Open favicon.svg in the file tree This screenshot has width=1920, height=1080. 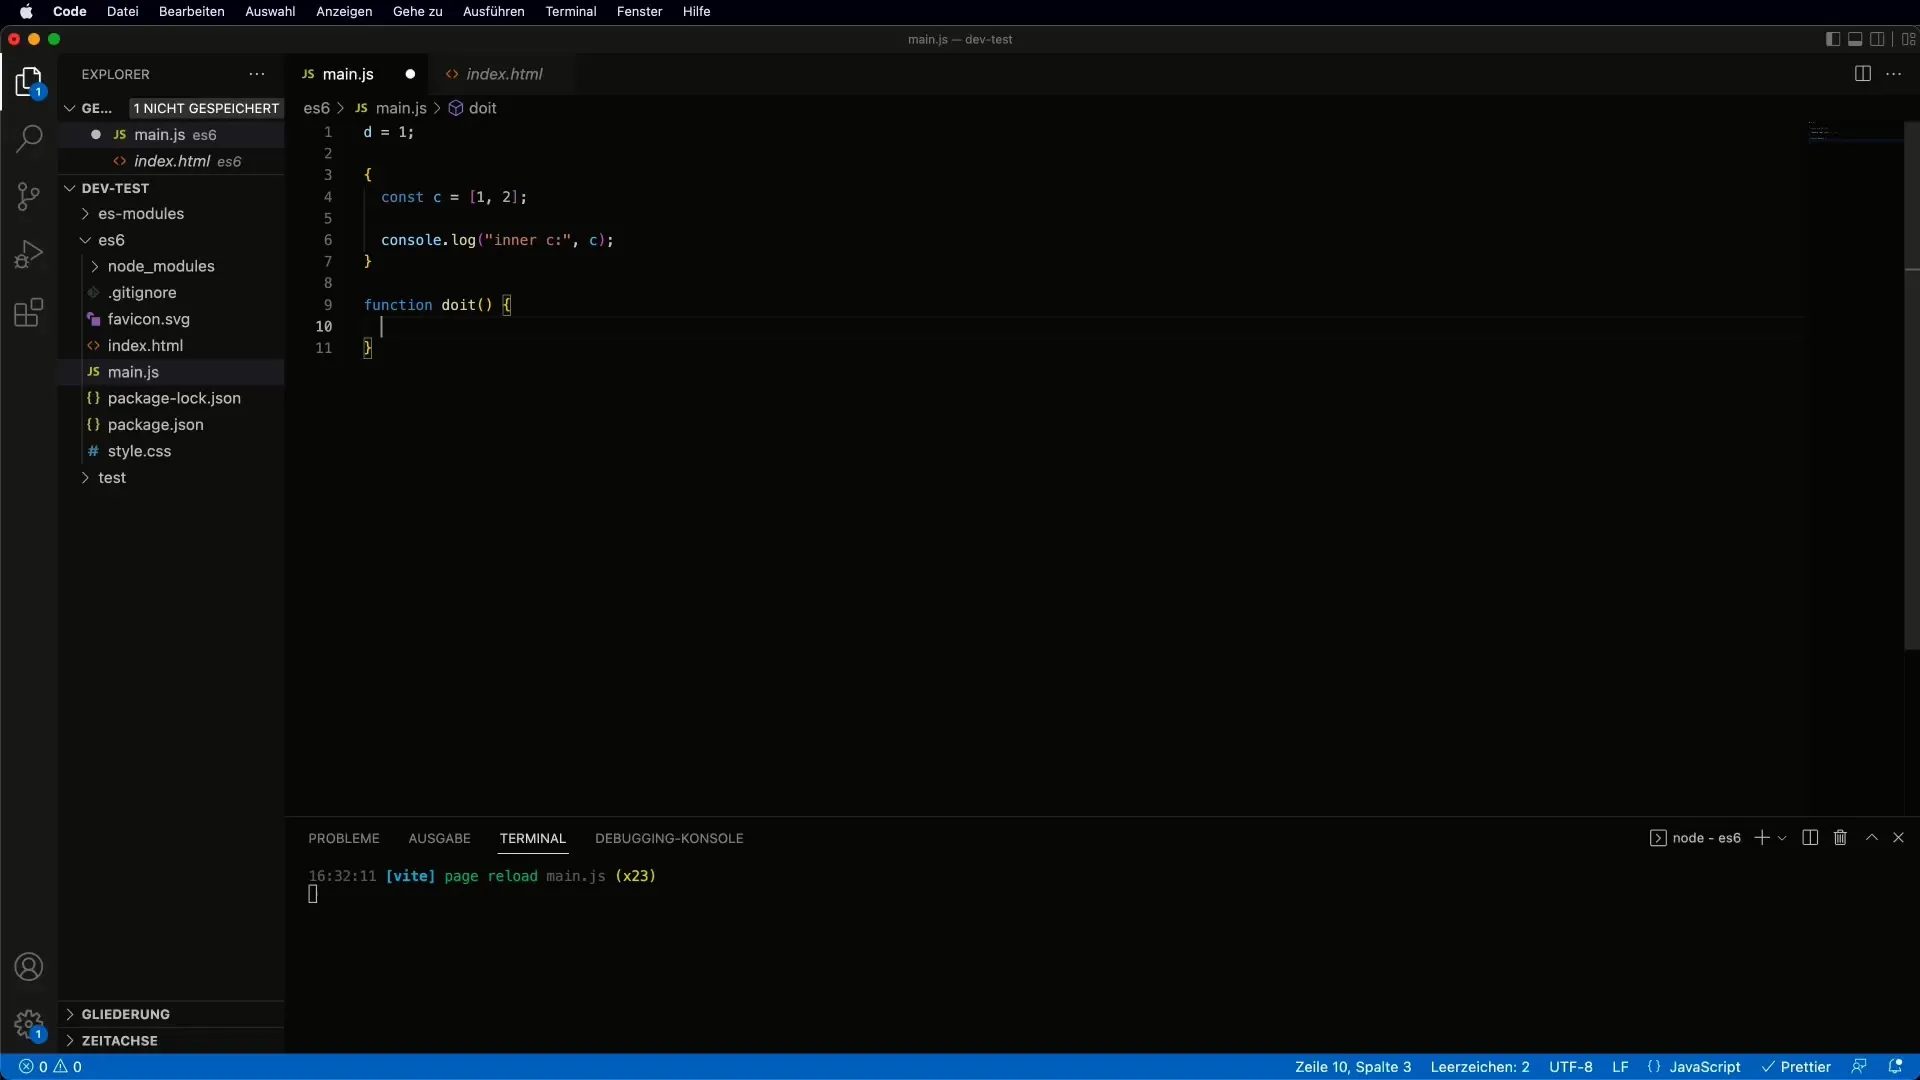click(x=148, y=319)
